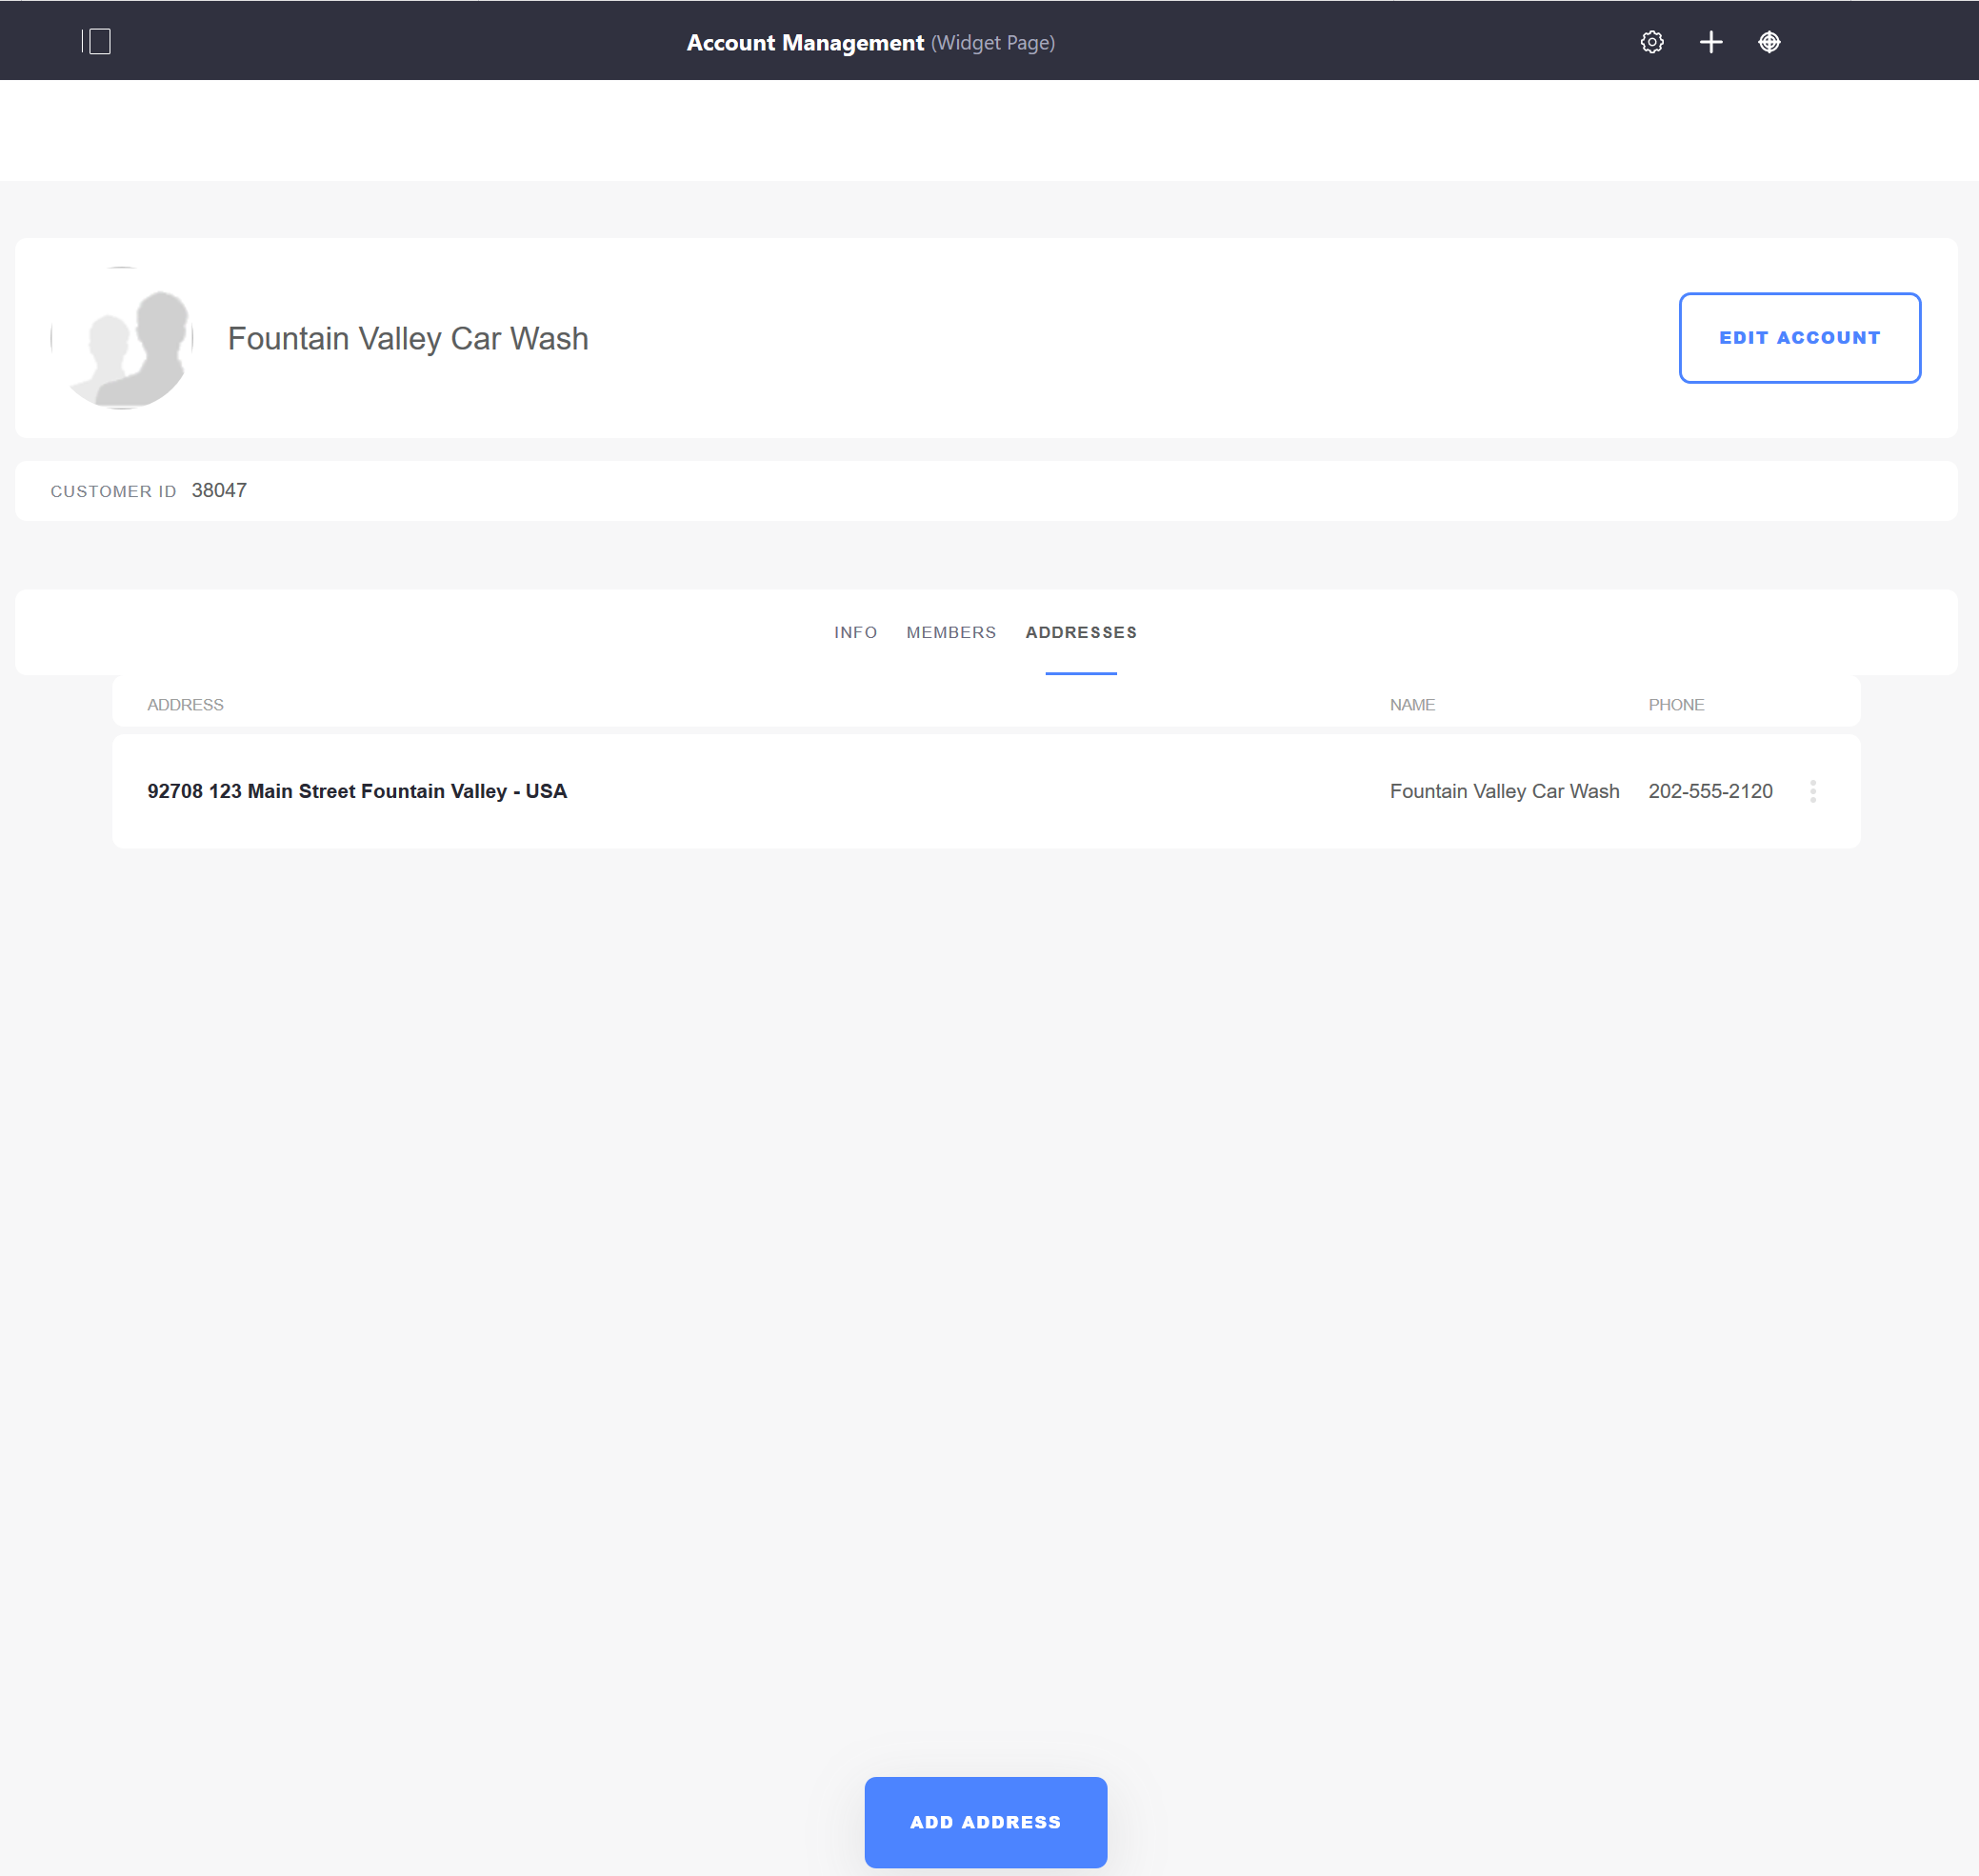Screen dimensions: 1979x1876
Task: Click the navigation/compass icon
Action: [x=1768, y=42]
